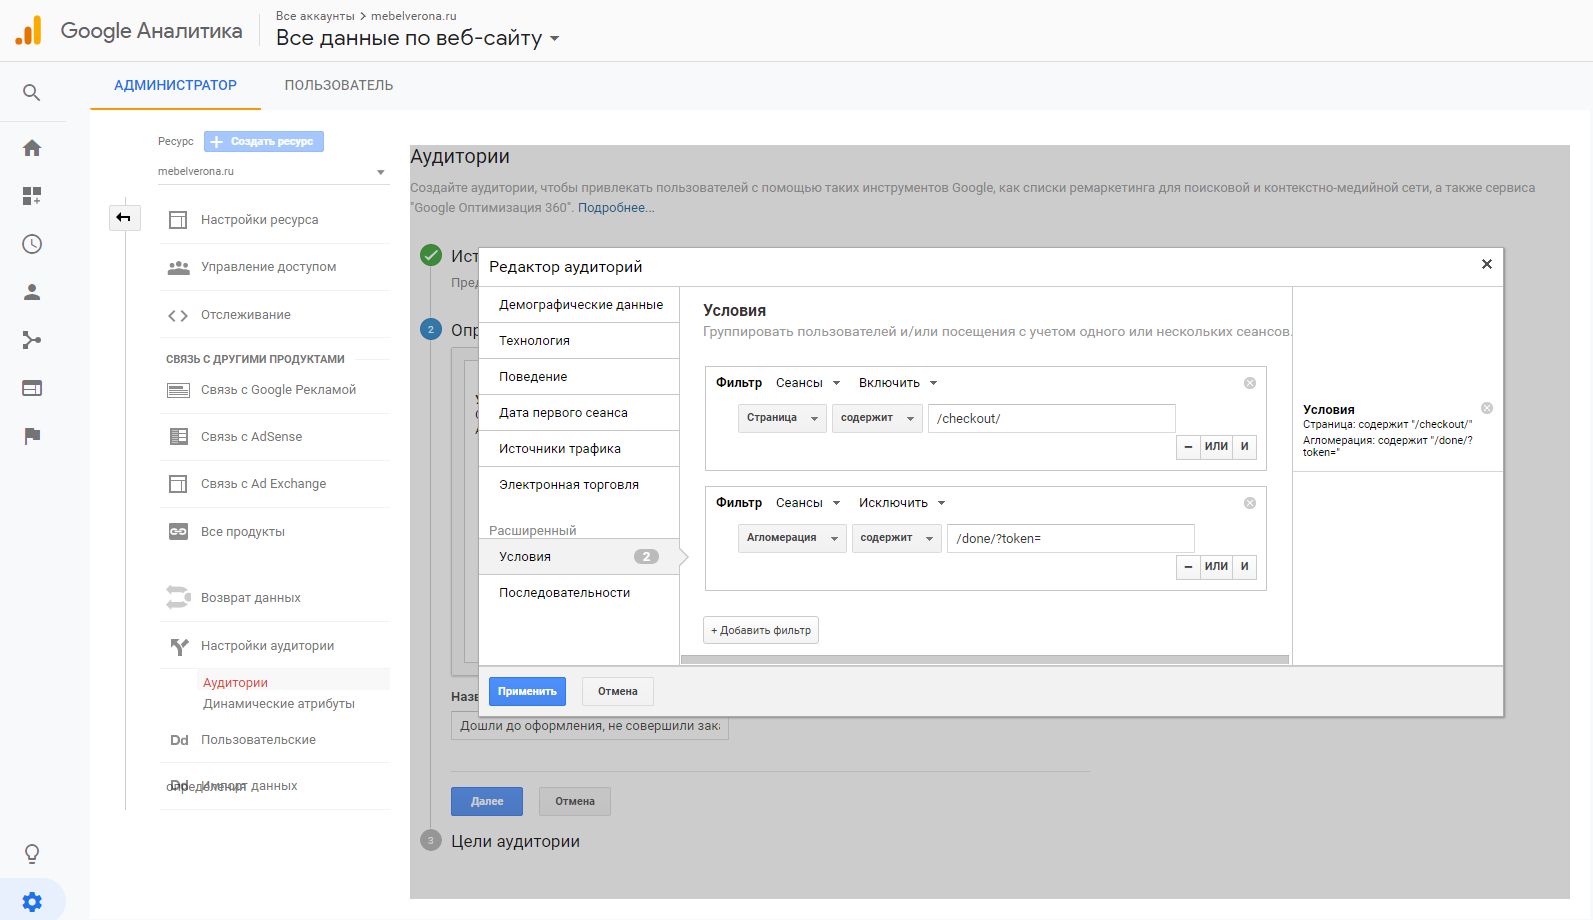Click the horizontal scrollbar under the filters
This screenshot has height=920, width=1593.
coord(985,660)
